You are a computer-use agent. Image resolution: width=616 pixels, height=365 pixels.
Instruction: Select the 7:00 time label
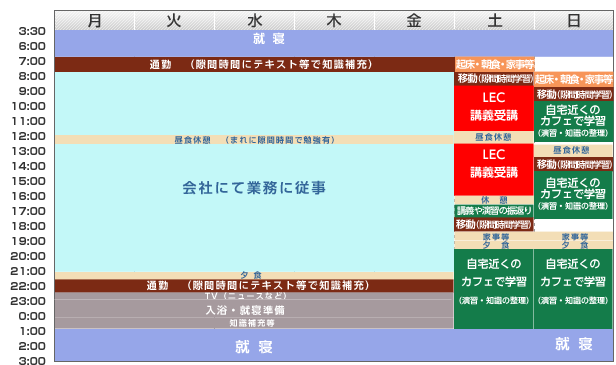(32, 61)
